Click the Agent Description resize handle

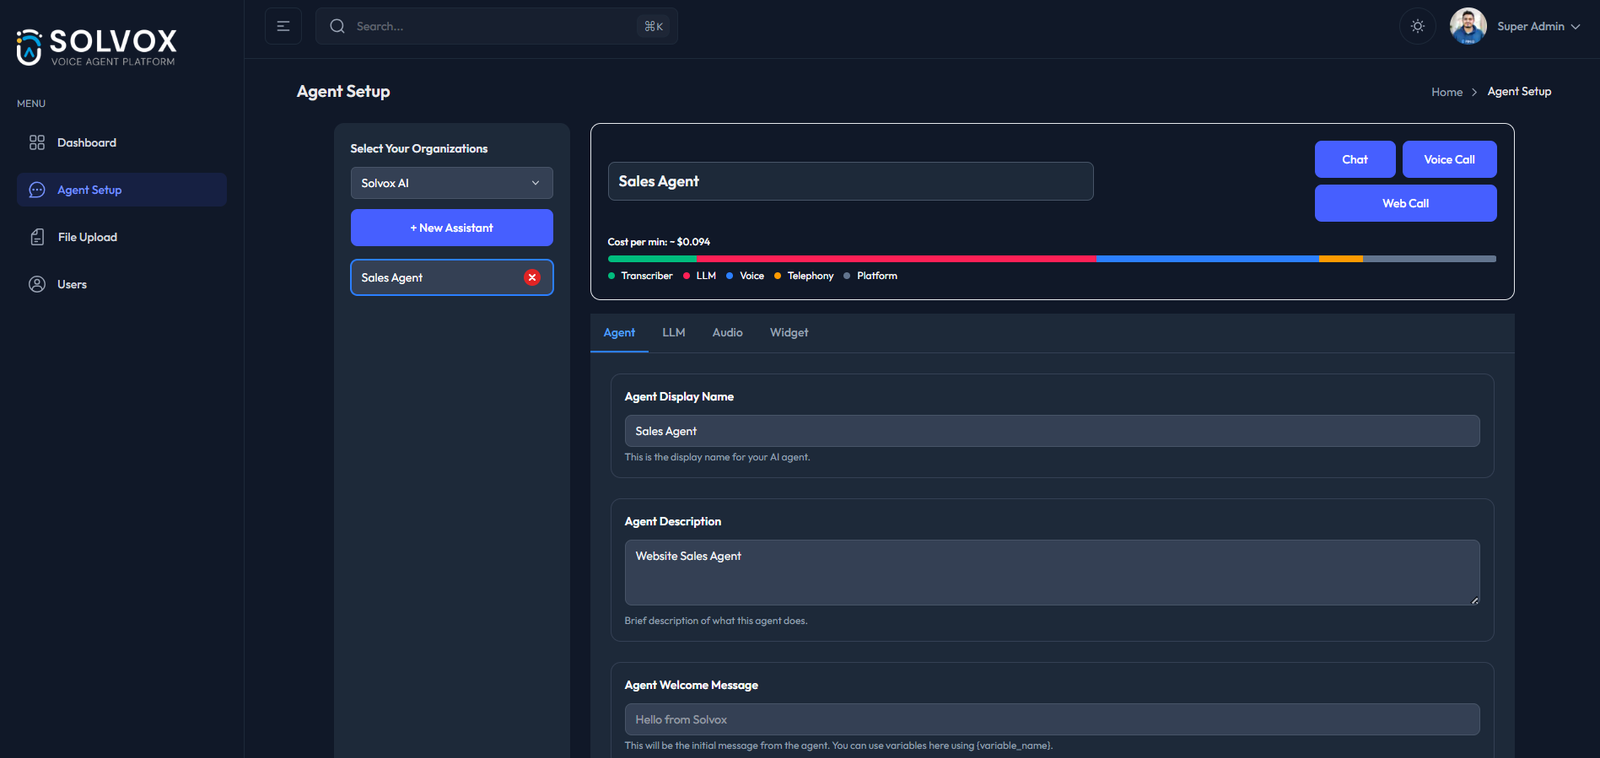1474,600
